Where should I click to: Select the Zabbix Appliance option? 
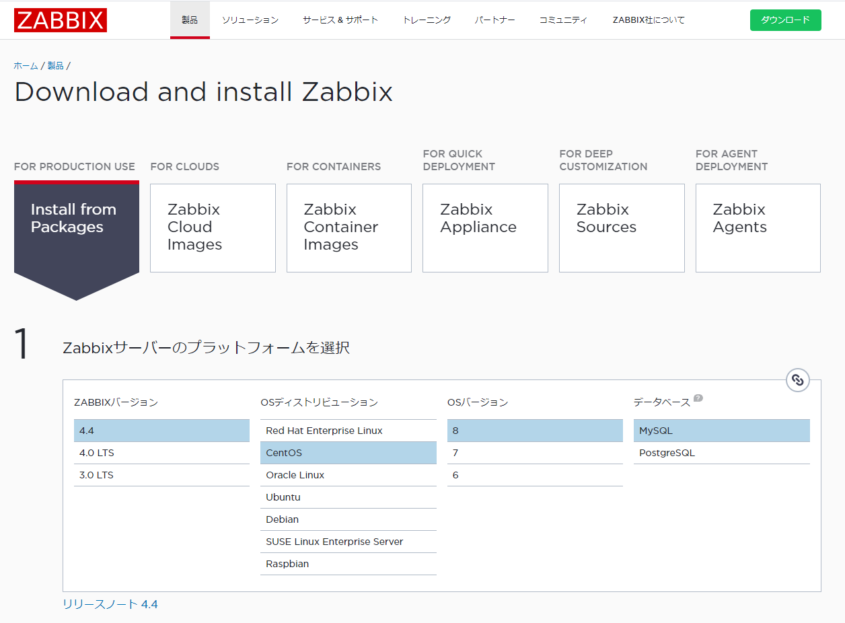pyautogui.click(x=484, y=227)
